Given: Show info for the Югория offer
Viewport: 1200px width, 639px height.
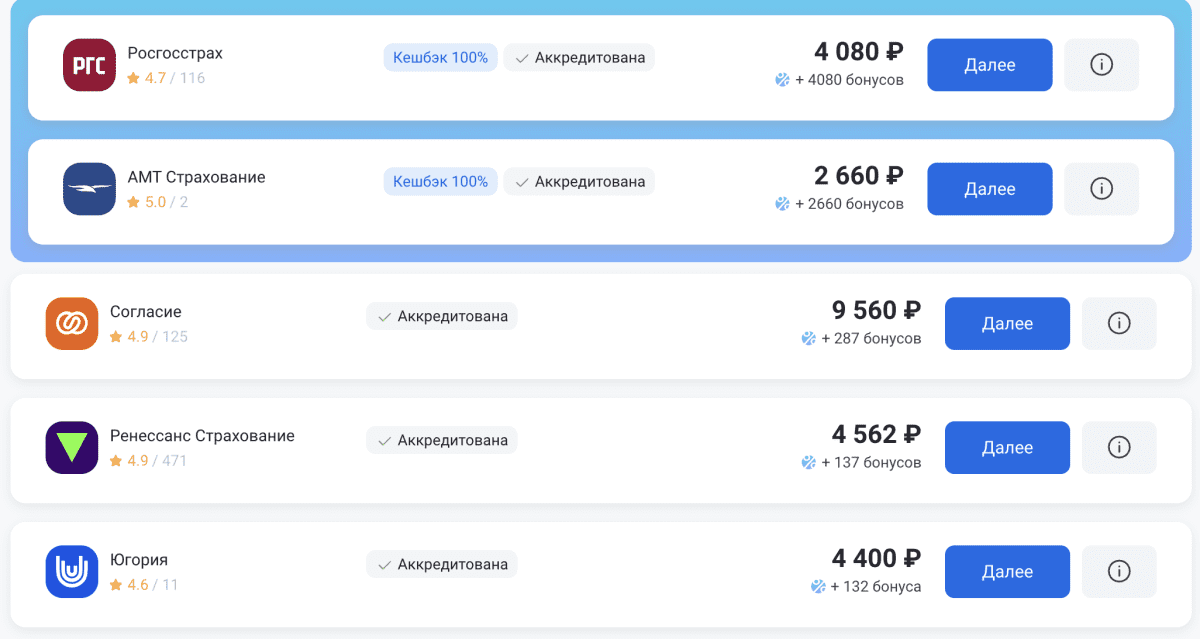Looking at the screenshot, I should tap(1119, 571).
